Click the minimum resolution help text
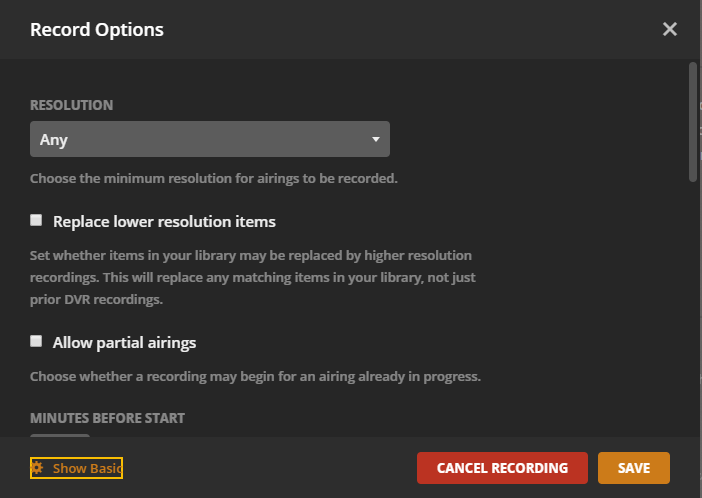Viewport: 702px width, 498px height. click(x=214, y=179)
